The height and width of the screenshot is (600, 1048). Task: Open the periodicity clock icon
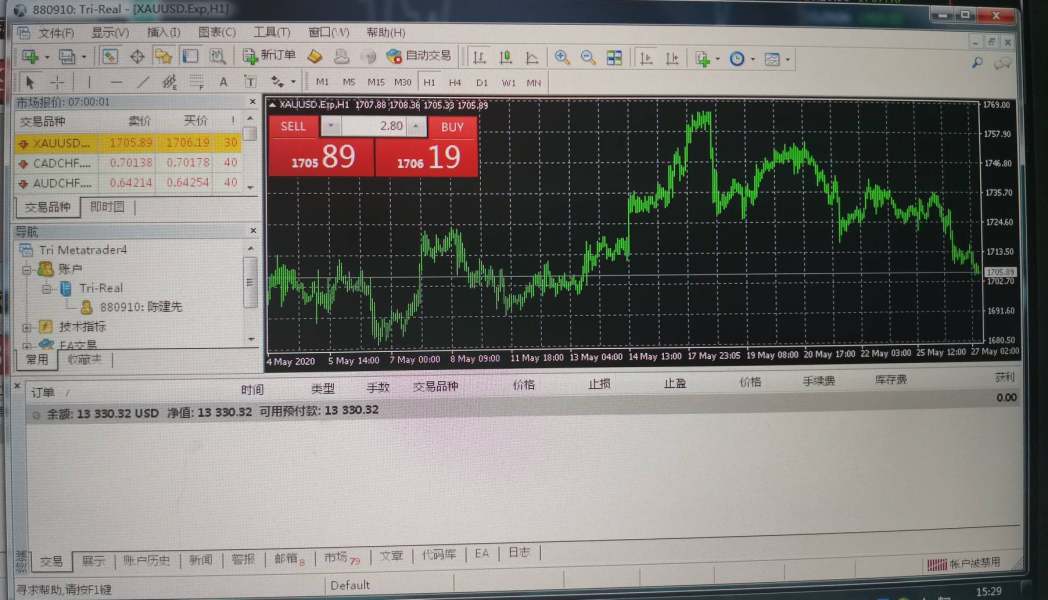[x=737, y=59]
